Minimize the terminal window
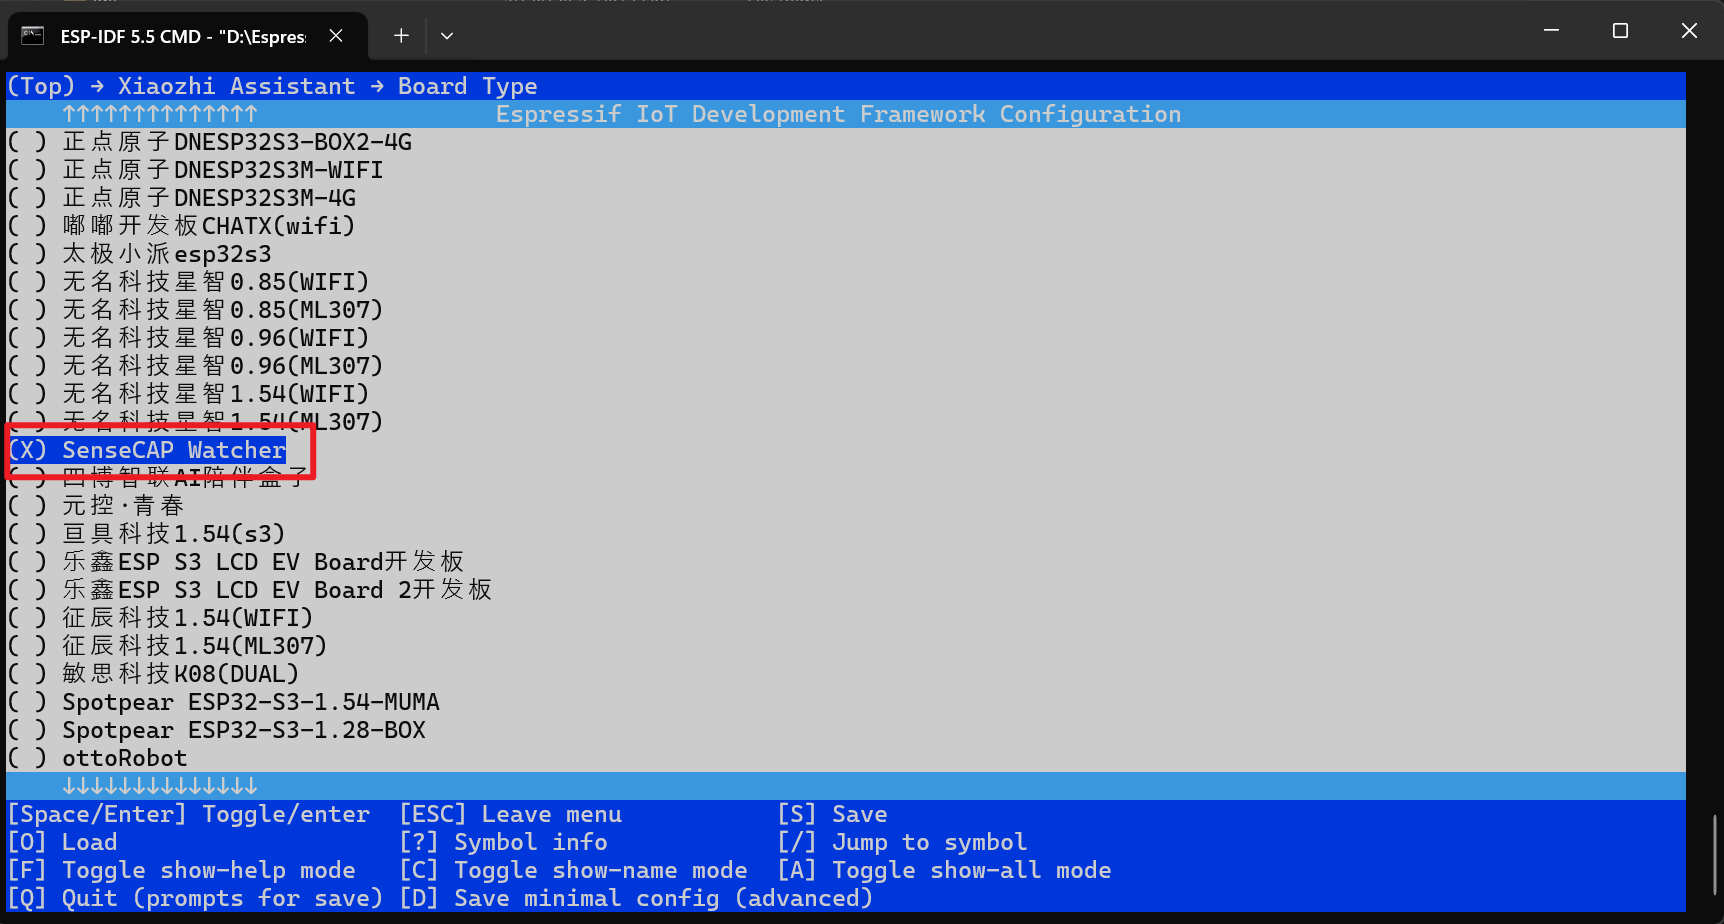The width and height of the screenshot is (1724, 924). [1551, 31]
